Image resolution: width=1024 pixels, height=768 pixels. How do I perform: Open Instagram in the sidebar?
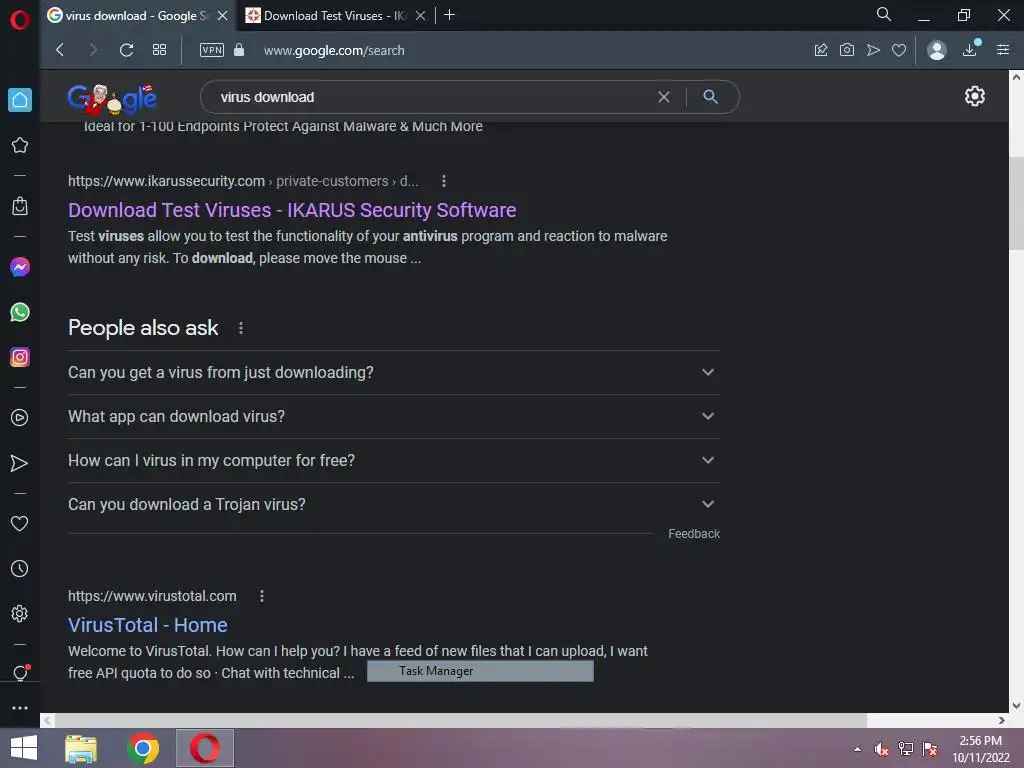[20, 357]
